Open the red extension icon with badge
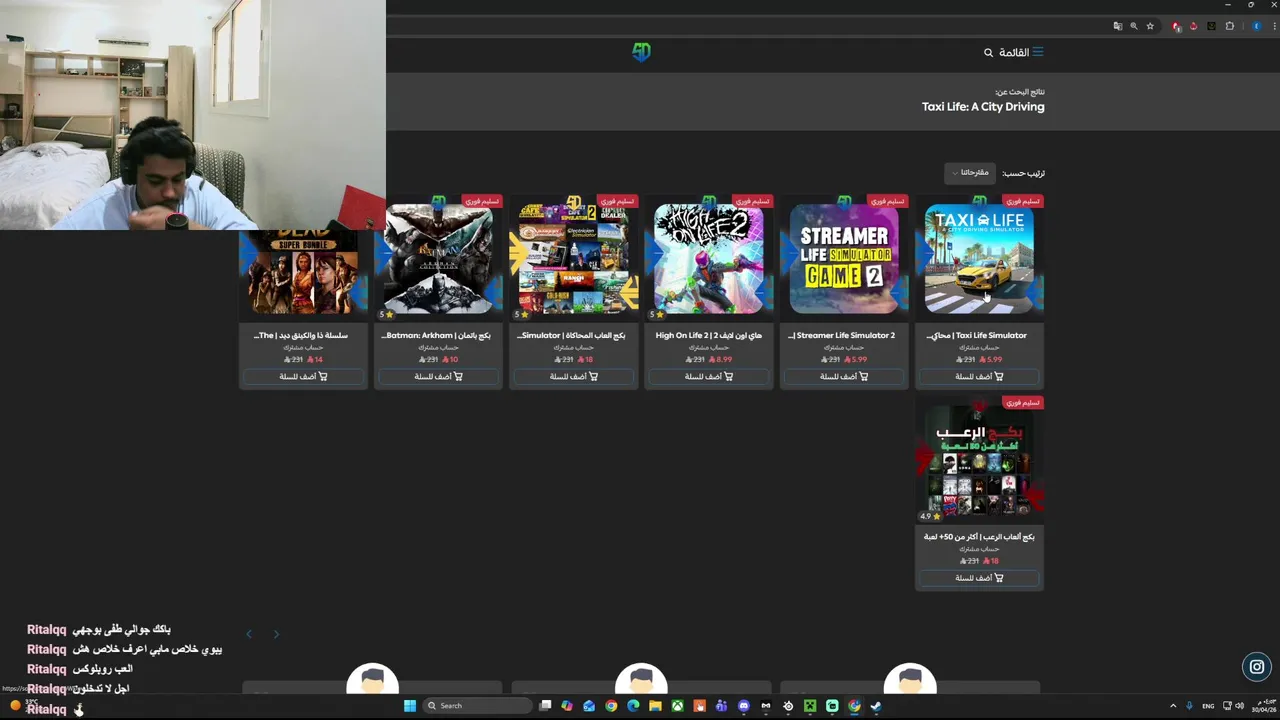 [x=1176, y=27]
